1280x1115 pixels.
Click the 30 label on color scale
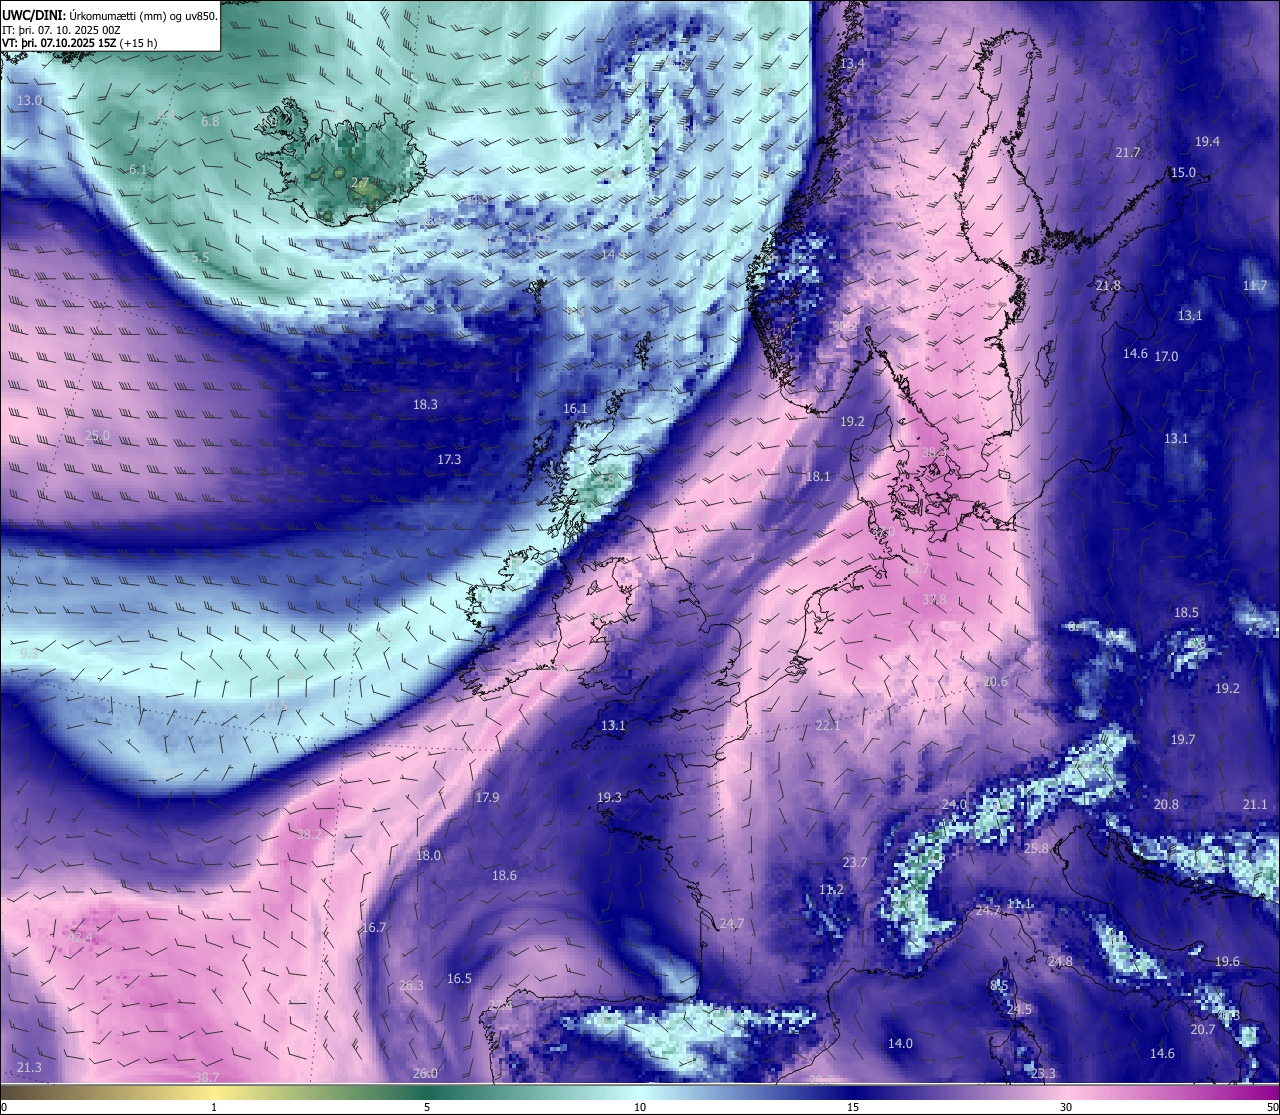pos(1066,1107)
